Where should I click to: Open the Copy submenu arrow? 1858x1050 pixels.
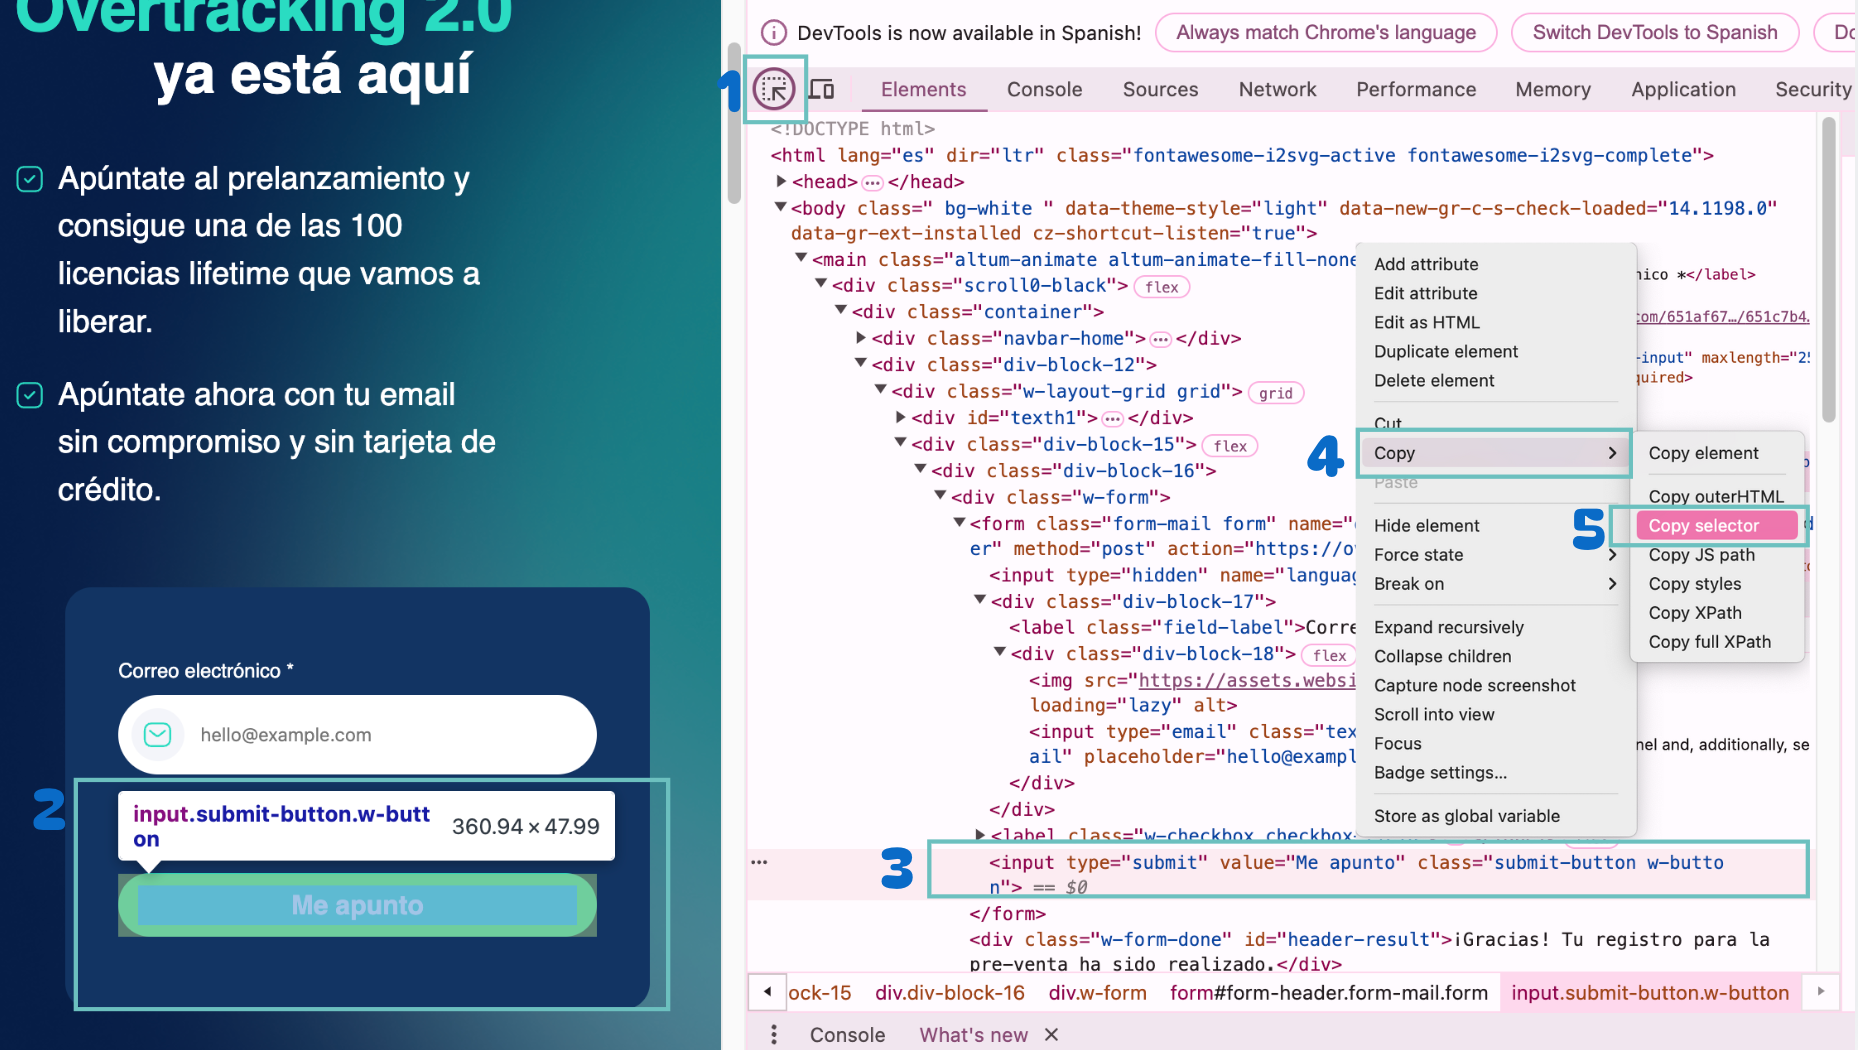(1612, 453)
